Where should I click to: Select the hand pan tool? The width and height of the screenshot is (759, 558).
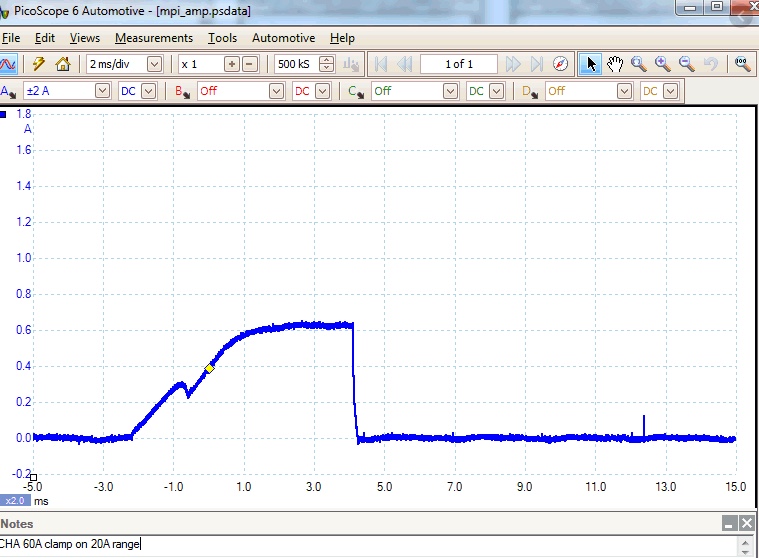click(615, 64)
